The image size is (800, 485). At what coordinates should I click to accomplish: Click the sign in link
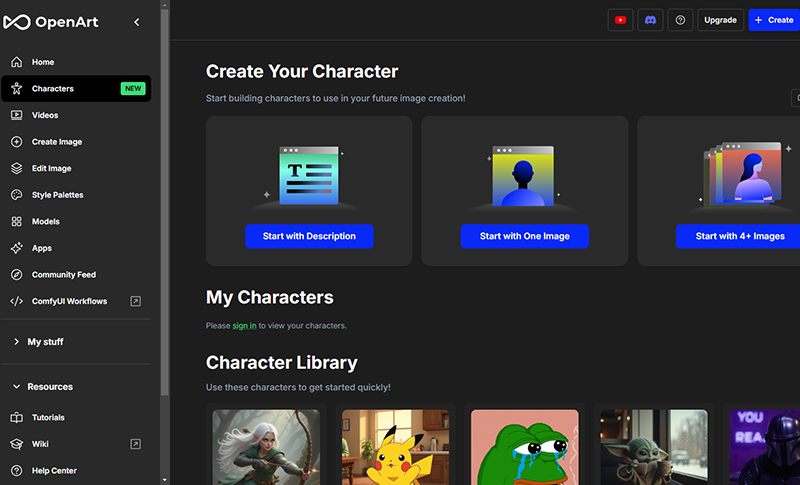coord(244,325)
